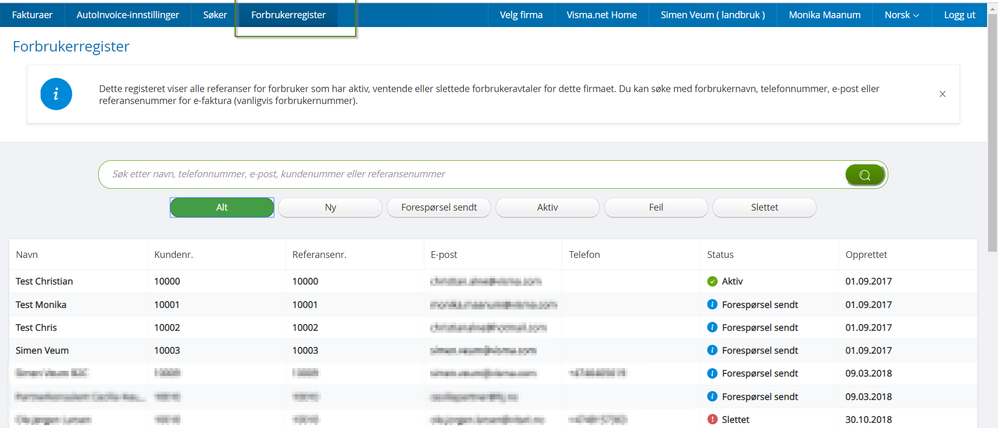998x428 pixels.
Task: Click Simen Veum ( landbruk ) company entry
Action: point(713,15)
